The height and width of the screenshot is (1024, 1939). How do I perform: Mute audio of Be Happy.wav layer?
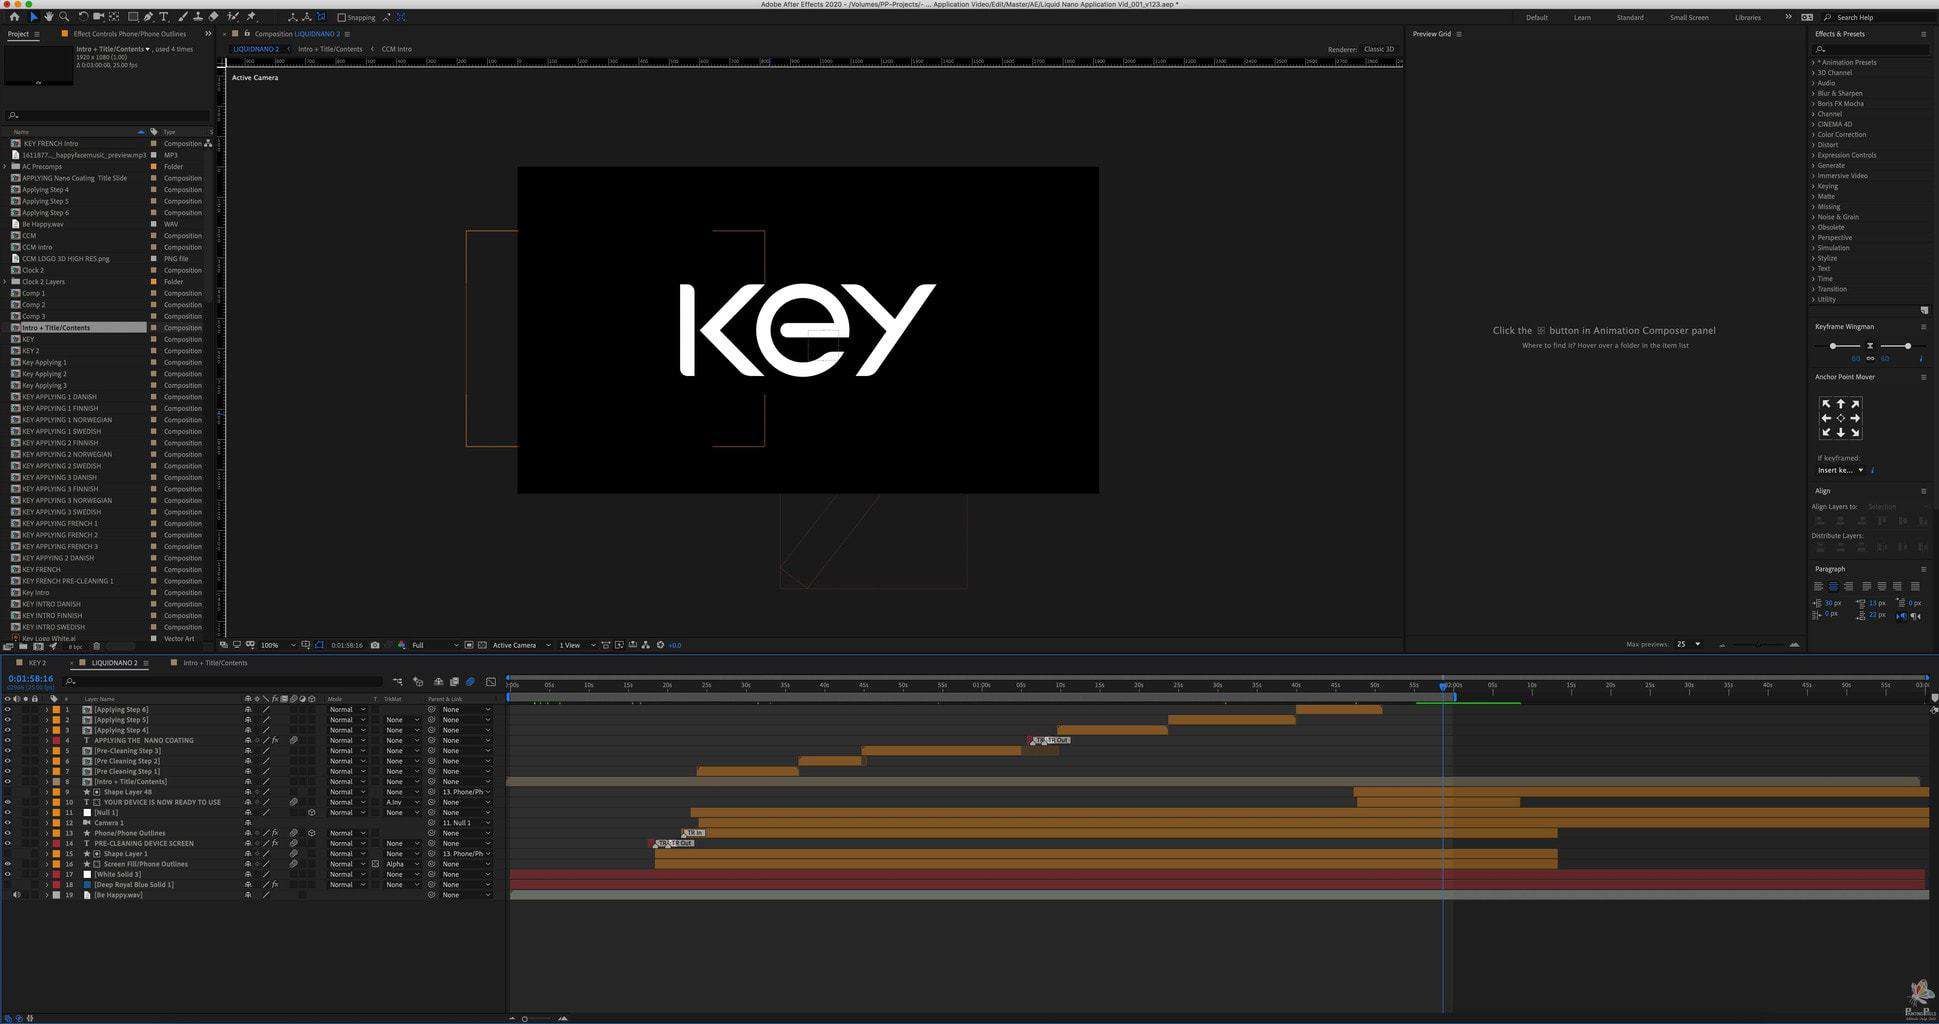click(x=16, y=895)
